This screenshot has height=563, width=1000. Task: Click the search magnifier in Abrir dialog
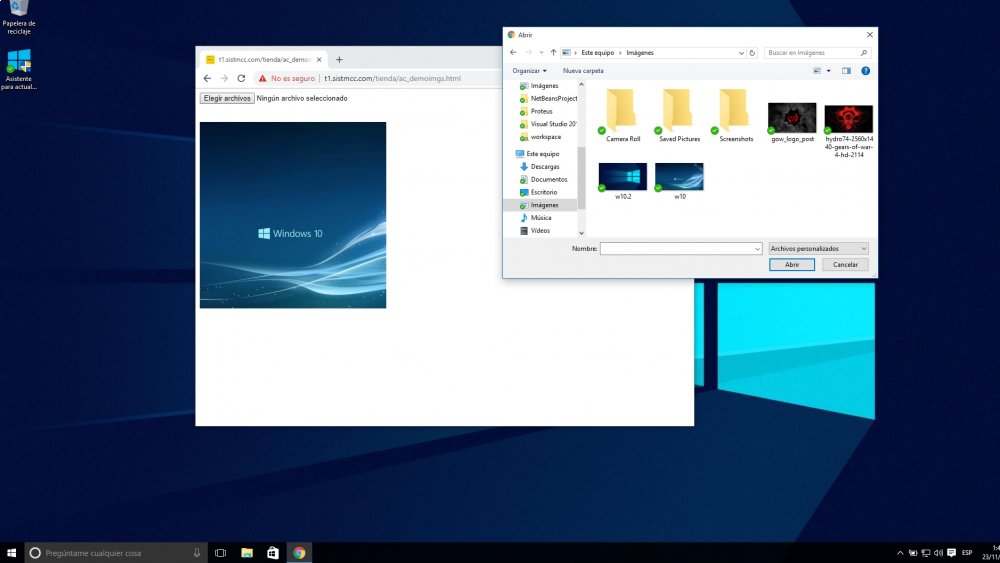coord(864,53)
